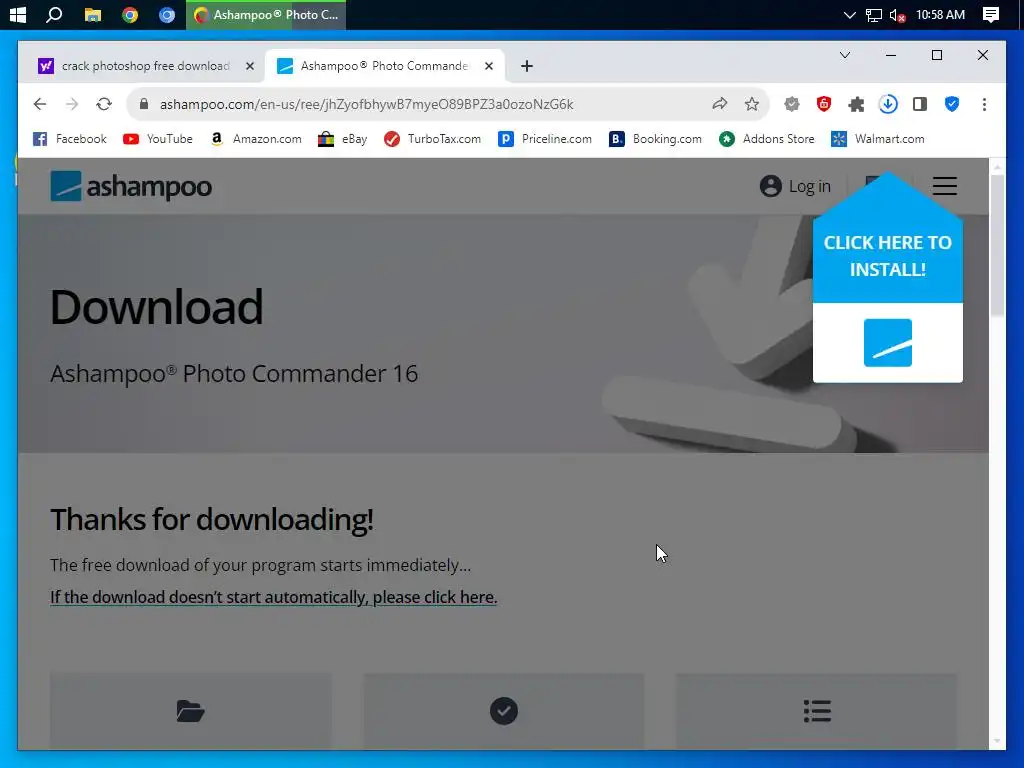Switch to the crack photoshop free download tab

pyautogui.click(x=146, y=66)
